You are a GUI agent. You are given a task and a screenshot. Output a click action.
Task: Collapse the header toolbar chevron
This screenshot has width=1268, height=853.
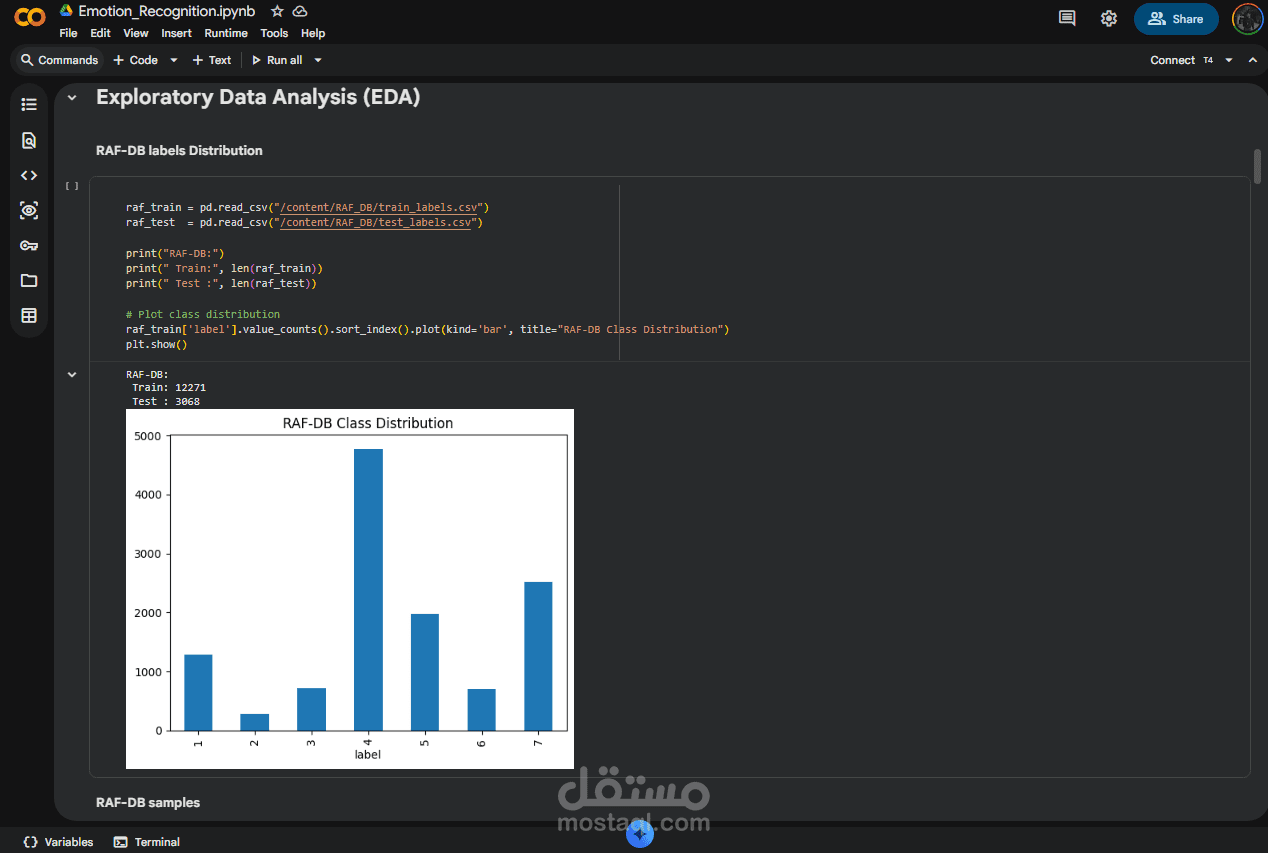tap(1252, 60)
